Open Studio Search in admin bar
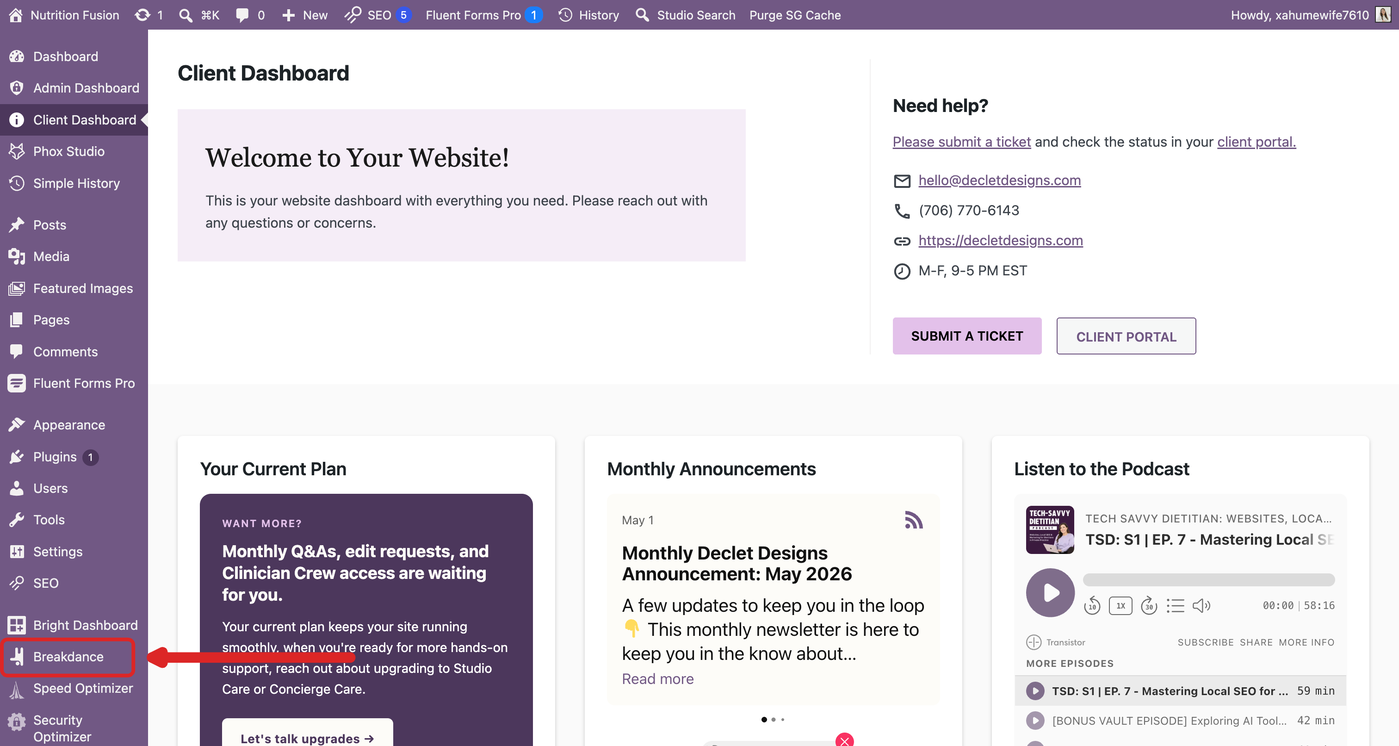Image resolution: width=1399 pixels, height=746 pixels. pos(685,15)
